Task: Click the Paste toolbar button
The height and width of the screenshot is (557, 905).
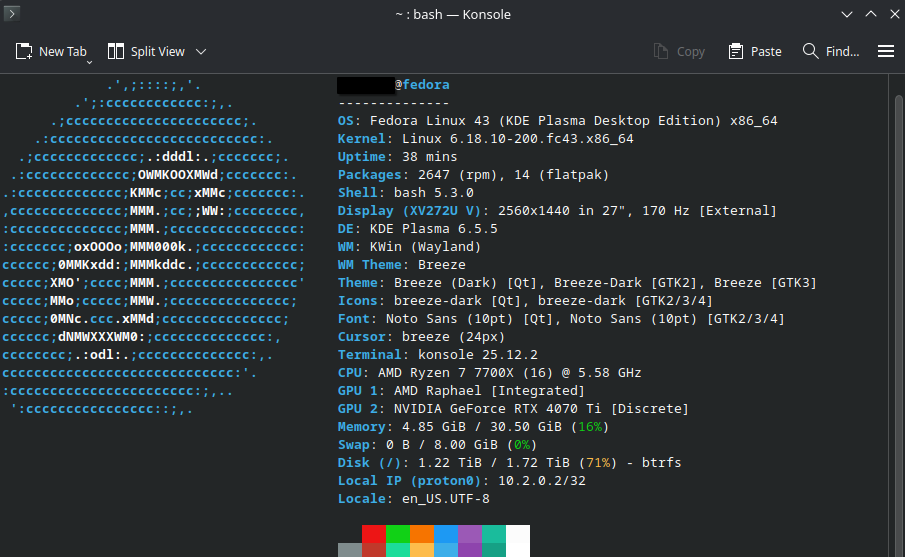Action: pyautogui.click(x=755, y=51)
